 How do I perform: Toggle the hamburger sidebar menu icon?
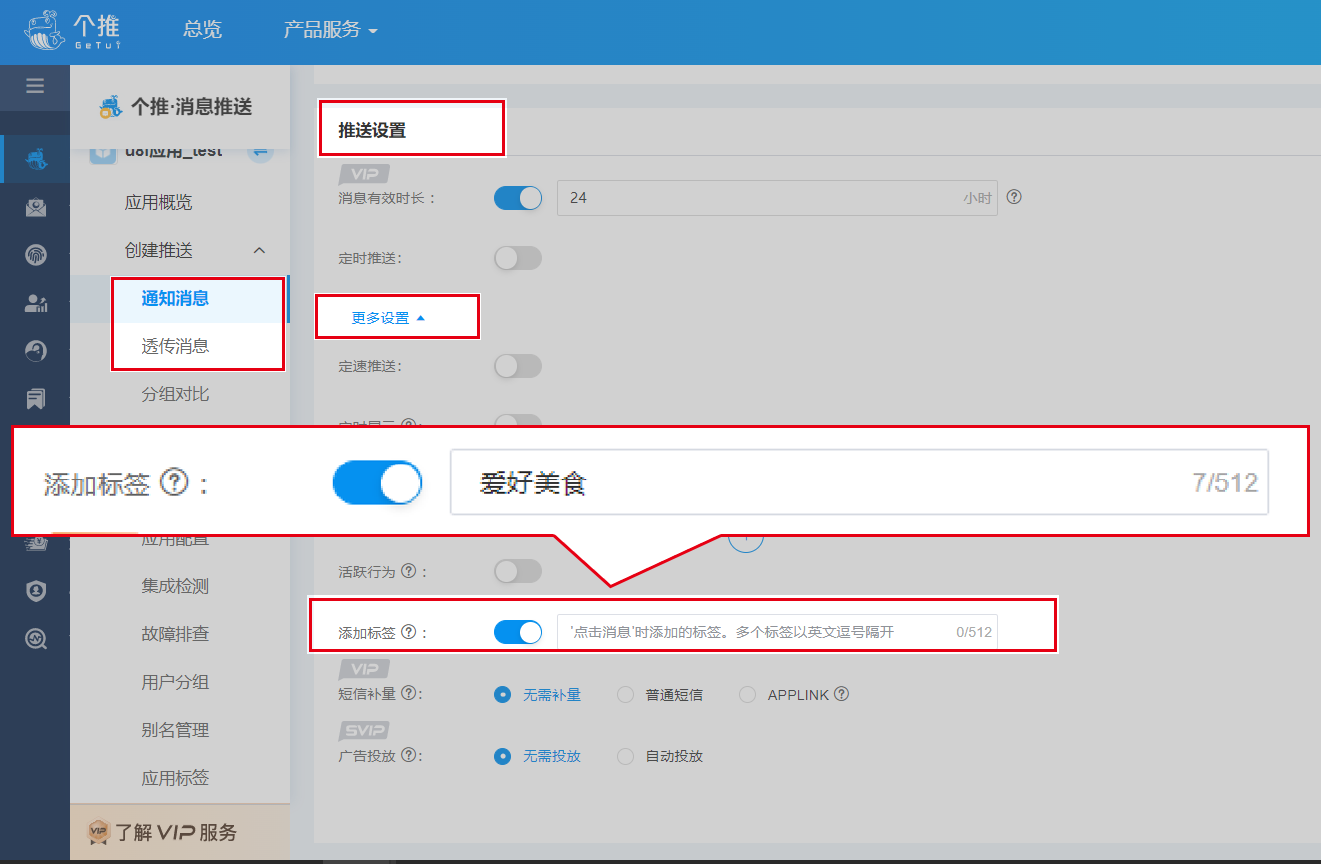click(35, 86)
